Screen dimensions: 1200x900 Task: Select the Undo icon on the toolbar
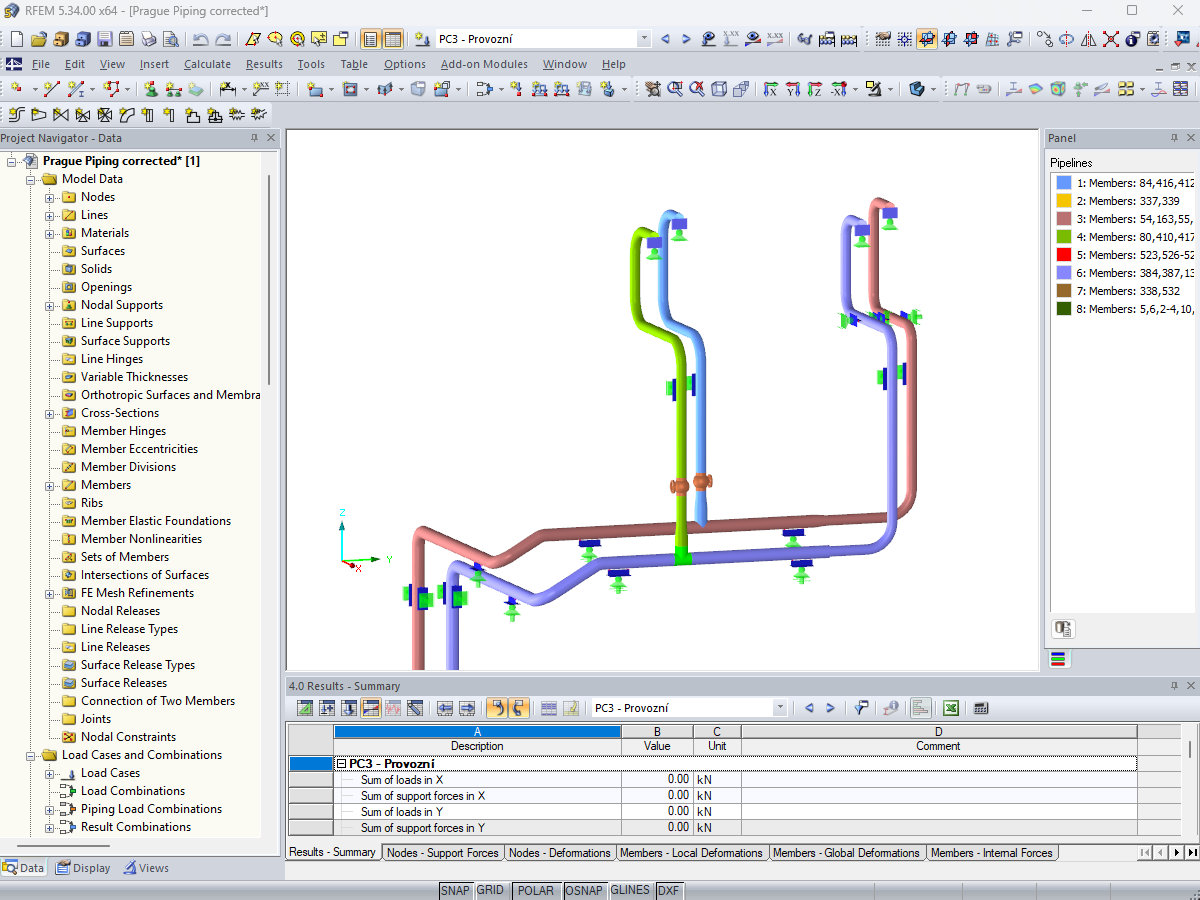(200, 38)
